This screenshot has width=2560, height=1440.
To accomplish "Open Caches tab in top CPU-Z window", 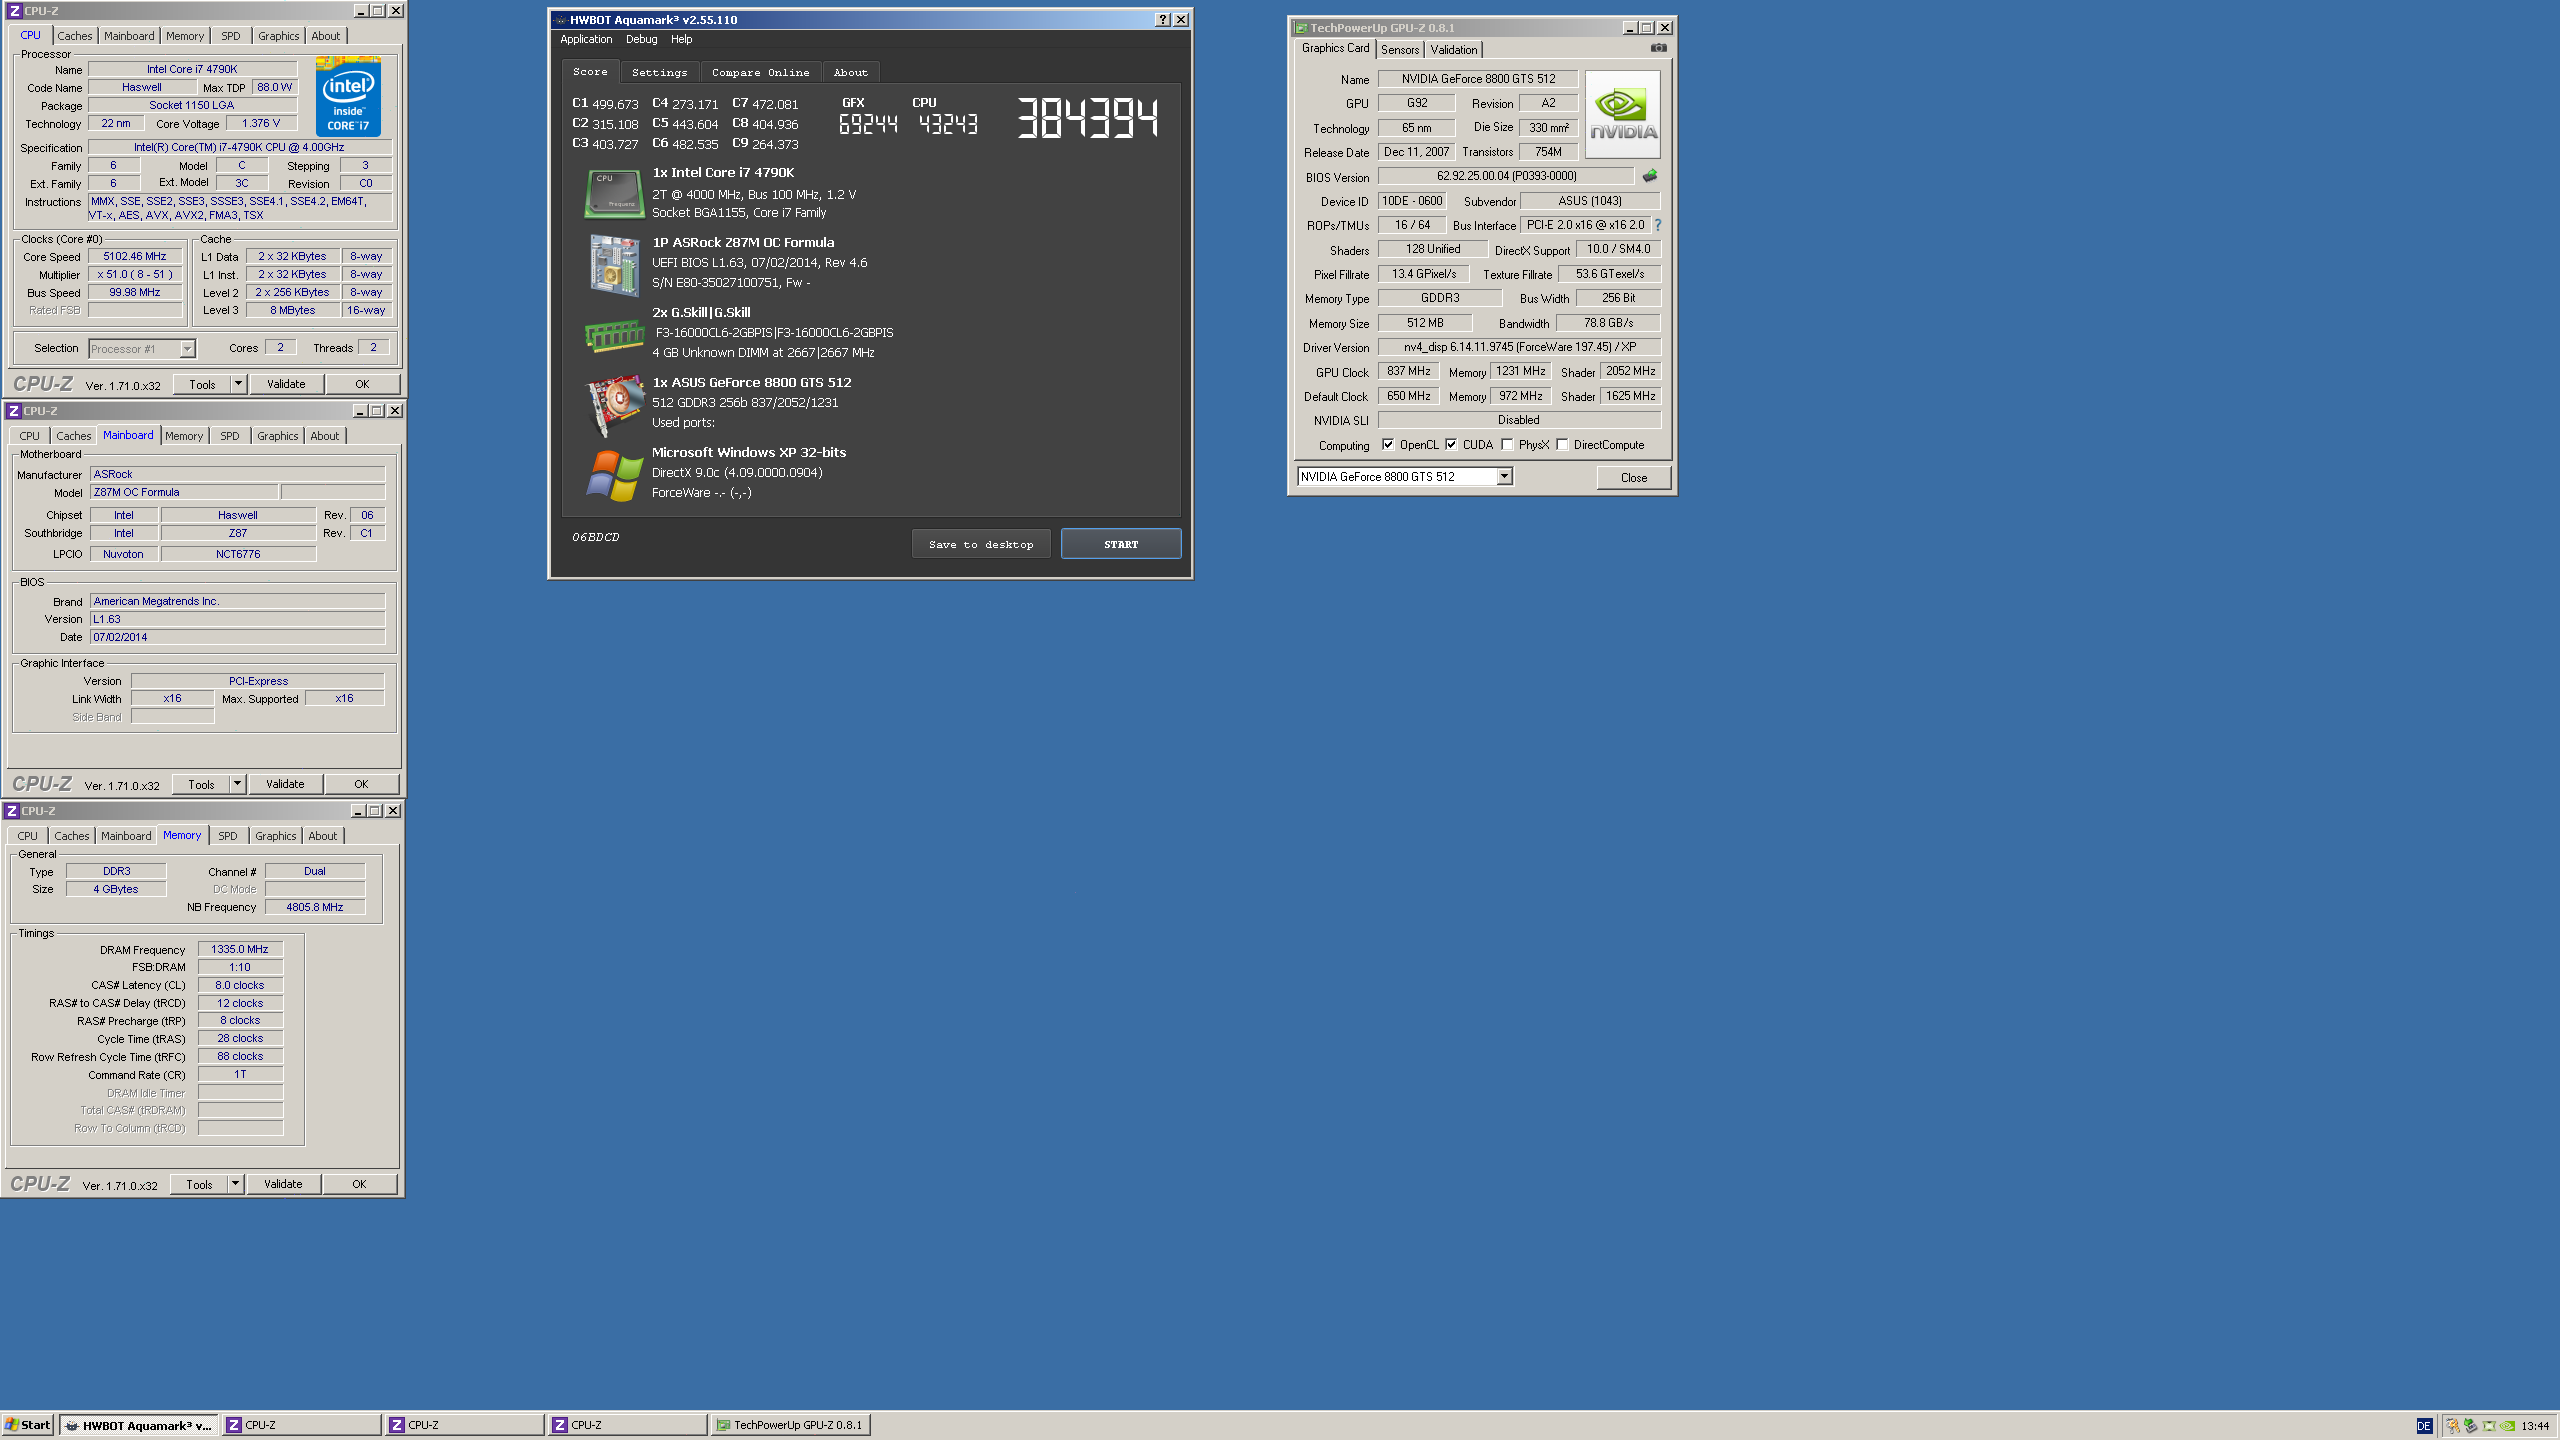I will (x=75, y=36).
